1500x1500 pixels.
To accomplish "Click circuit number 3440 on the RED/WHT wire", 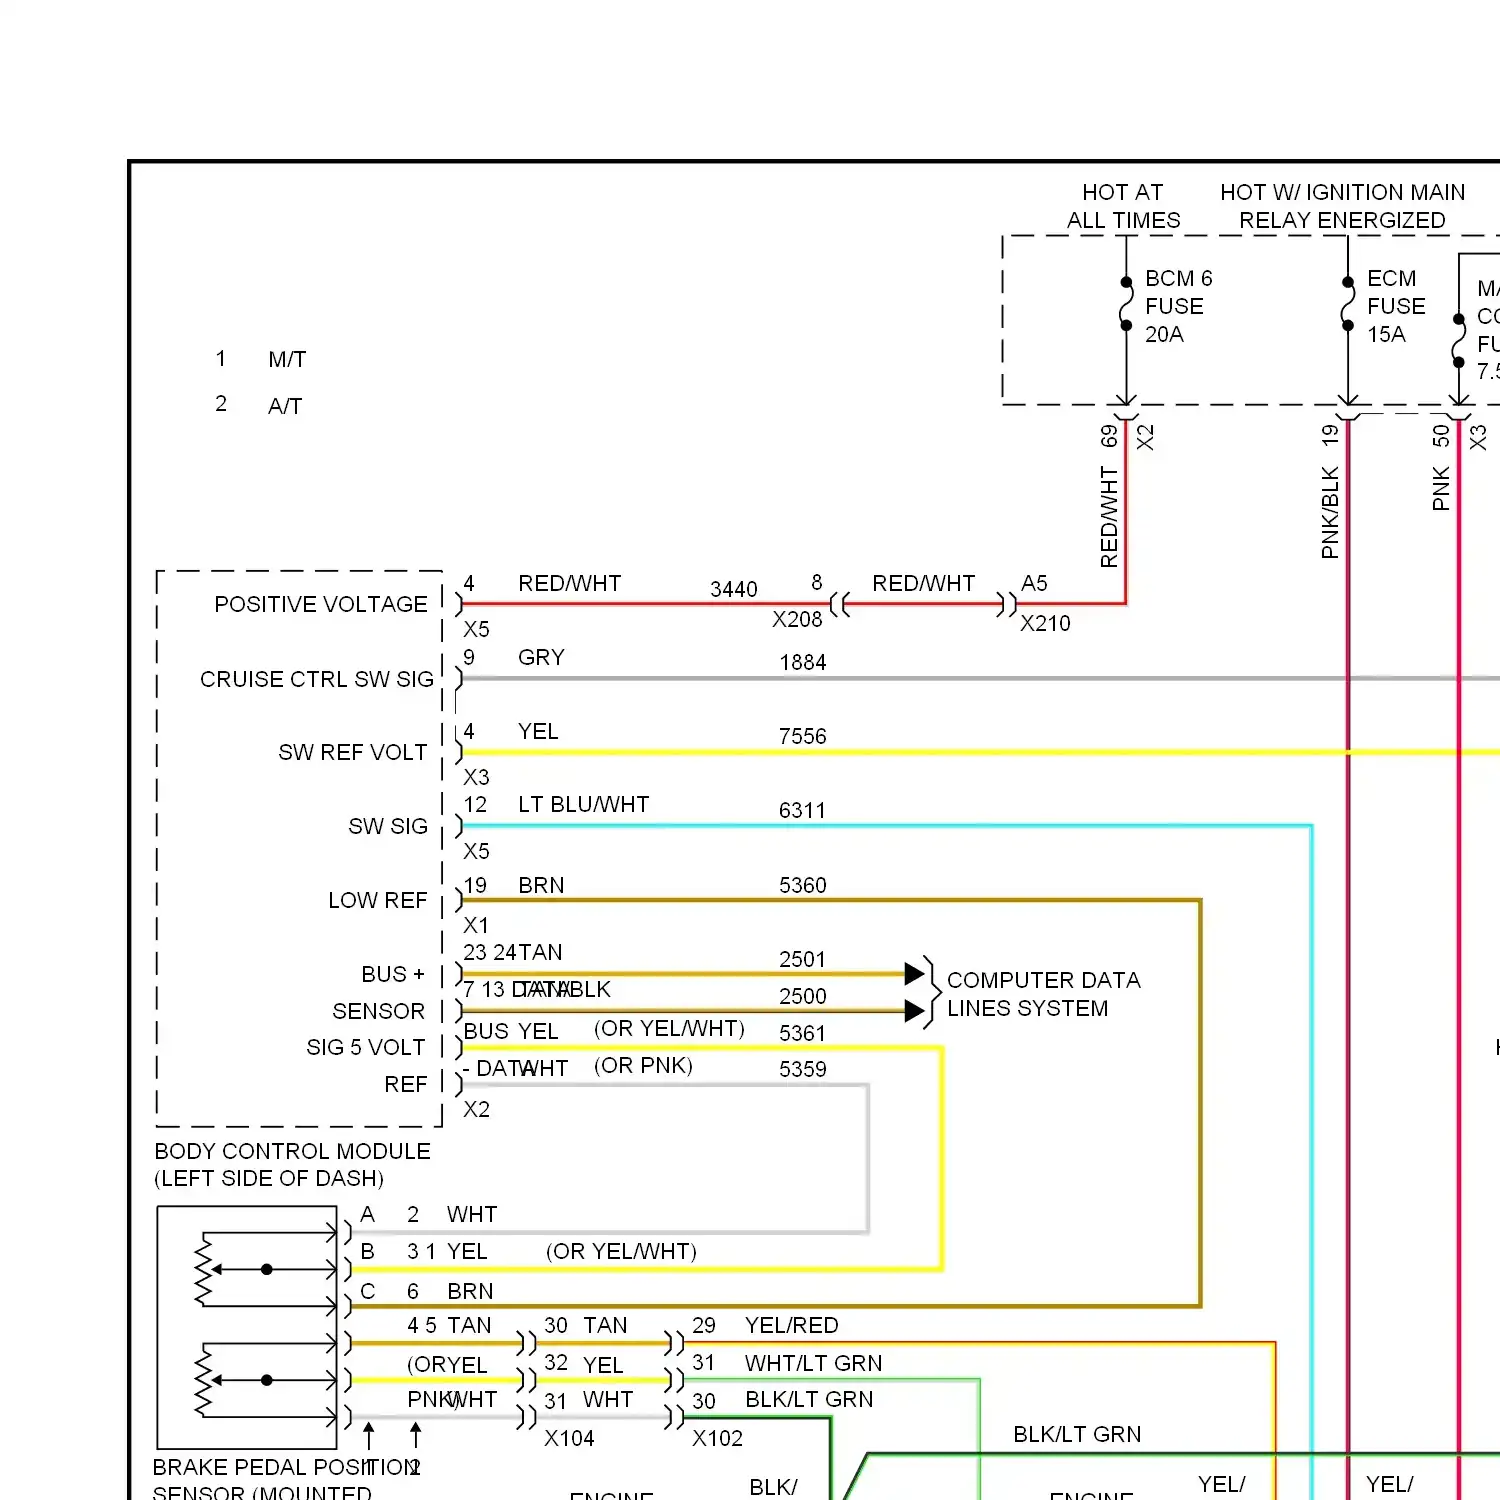I will [734, 589].
